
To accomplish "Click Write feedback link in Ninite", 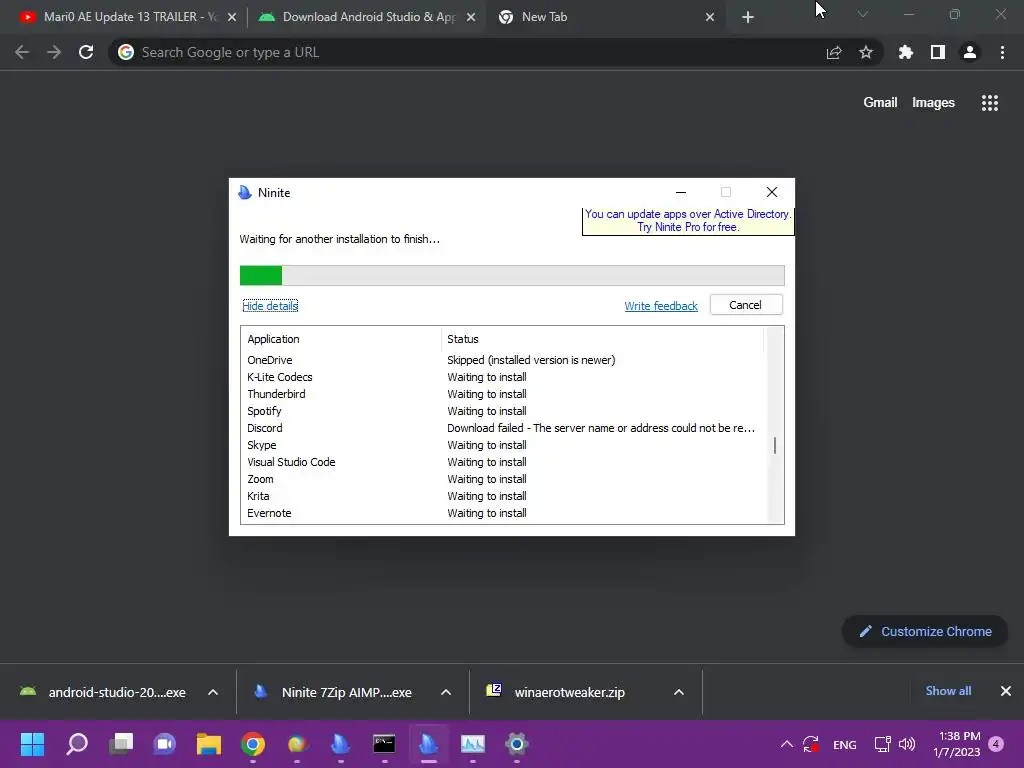I will (x=661, y=306).
